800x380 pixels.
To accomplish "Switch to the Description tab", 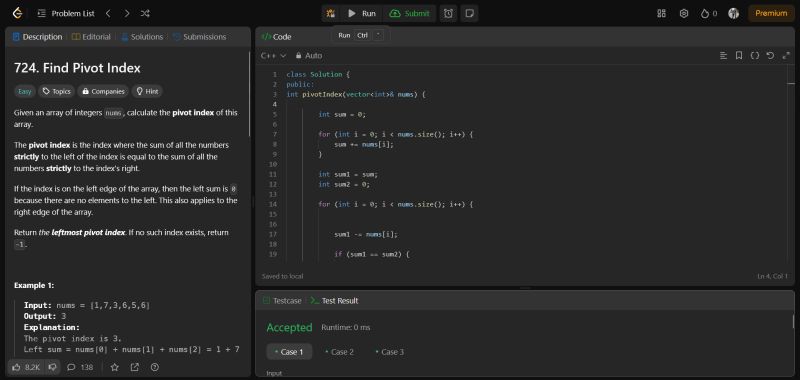I will coord(37,37).
